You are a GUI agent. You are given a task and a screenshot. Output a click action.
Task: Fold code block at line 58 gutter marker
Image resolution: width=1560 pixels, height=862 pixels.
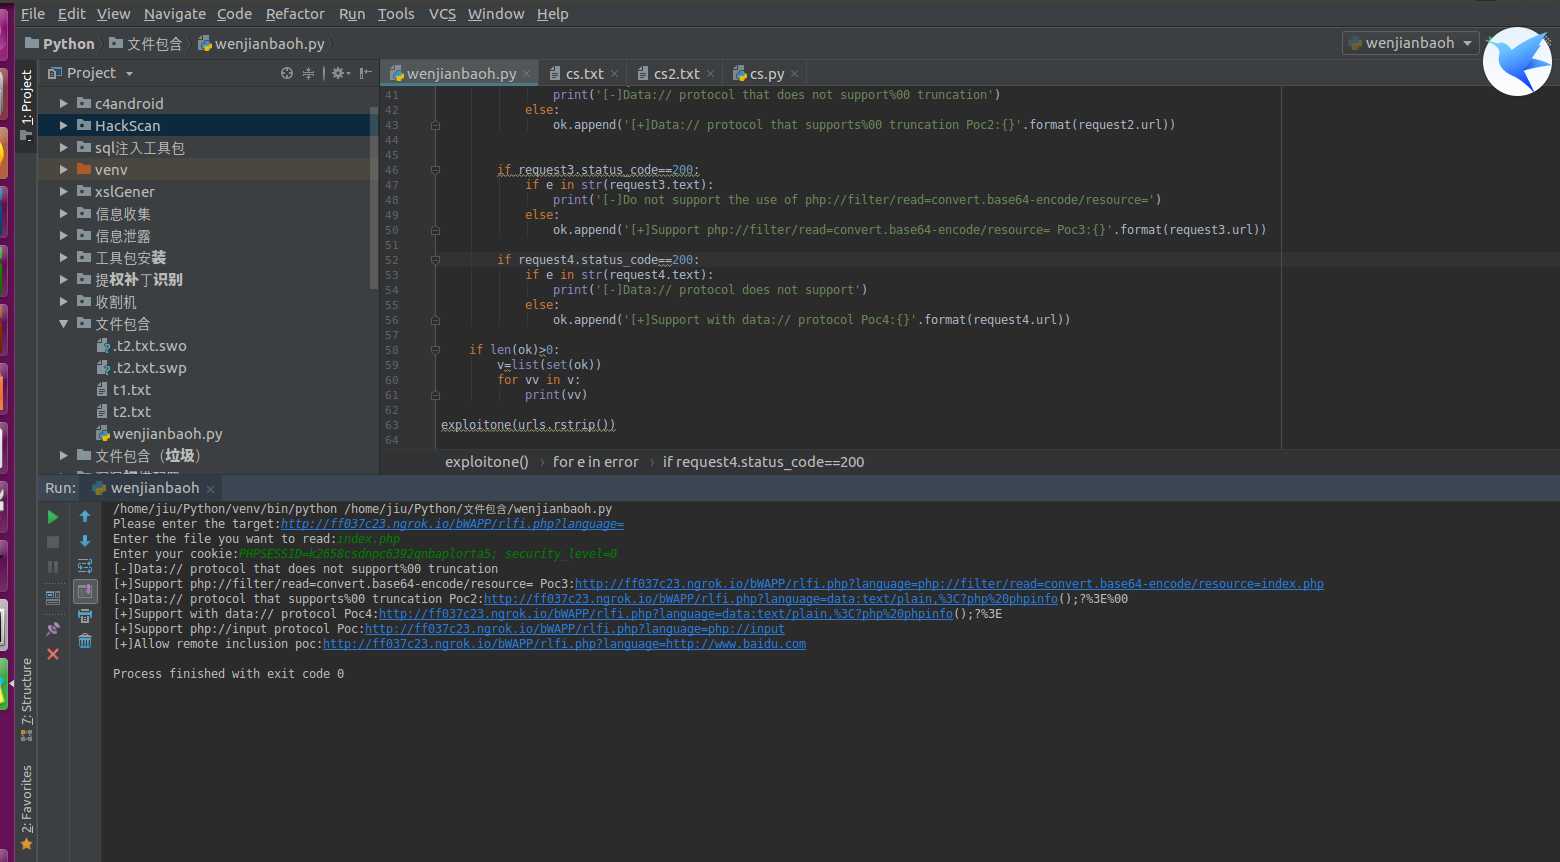pyautogui.click(x=435, y=350)
